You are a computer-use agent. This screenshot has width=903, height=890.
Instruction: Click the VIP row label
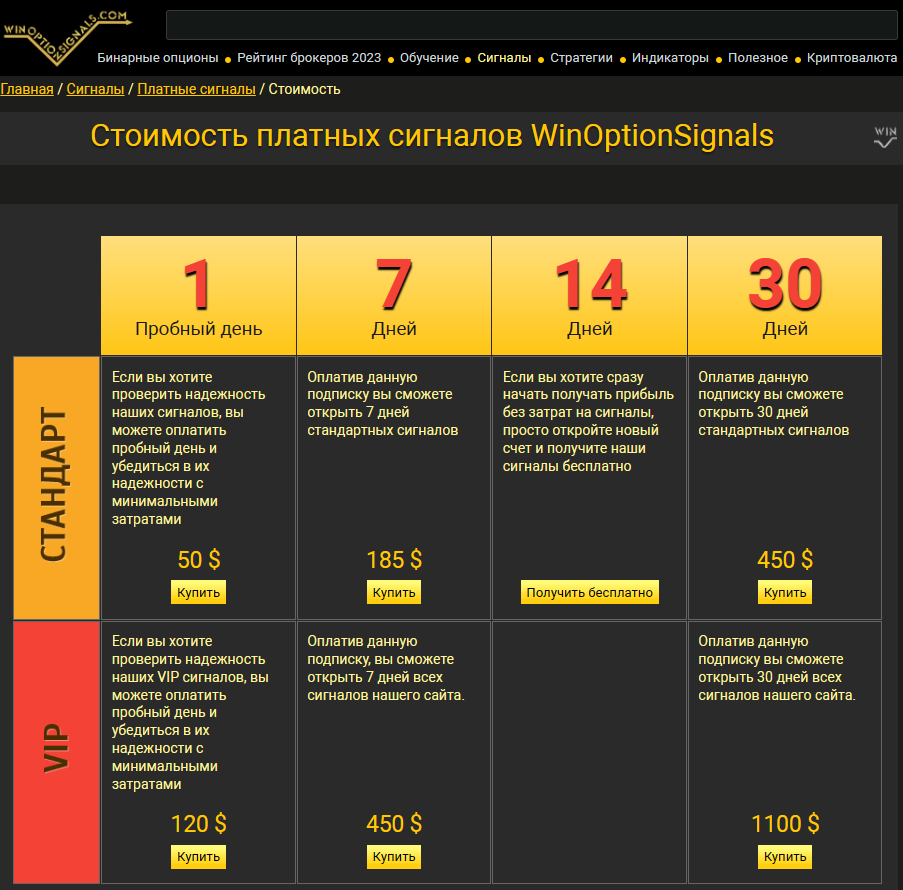click(56, 752)
